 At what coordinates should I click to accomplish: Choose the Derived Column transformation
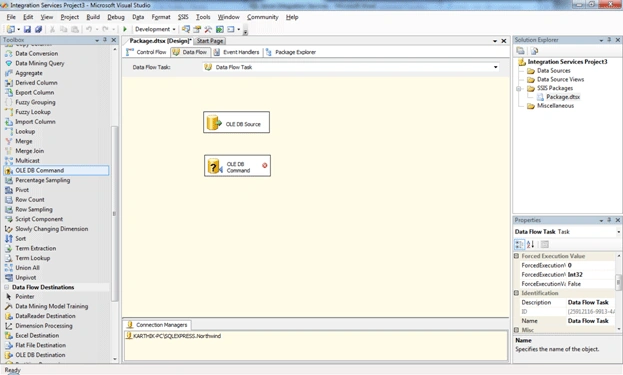coord(36,83)
